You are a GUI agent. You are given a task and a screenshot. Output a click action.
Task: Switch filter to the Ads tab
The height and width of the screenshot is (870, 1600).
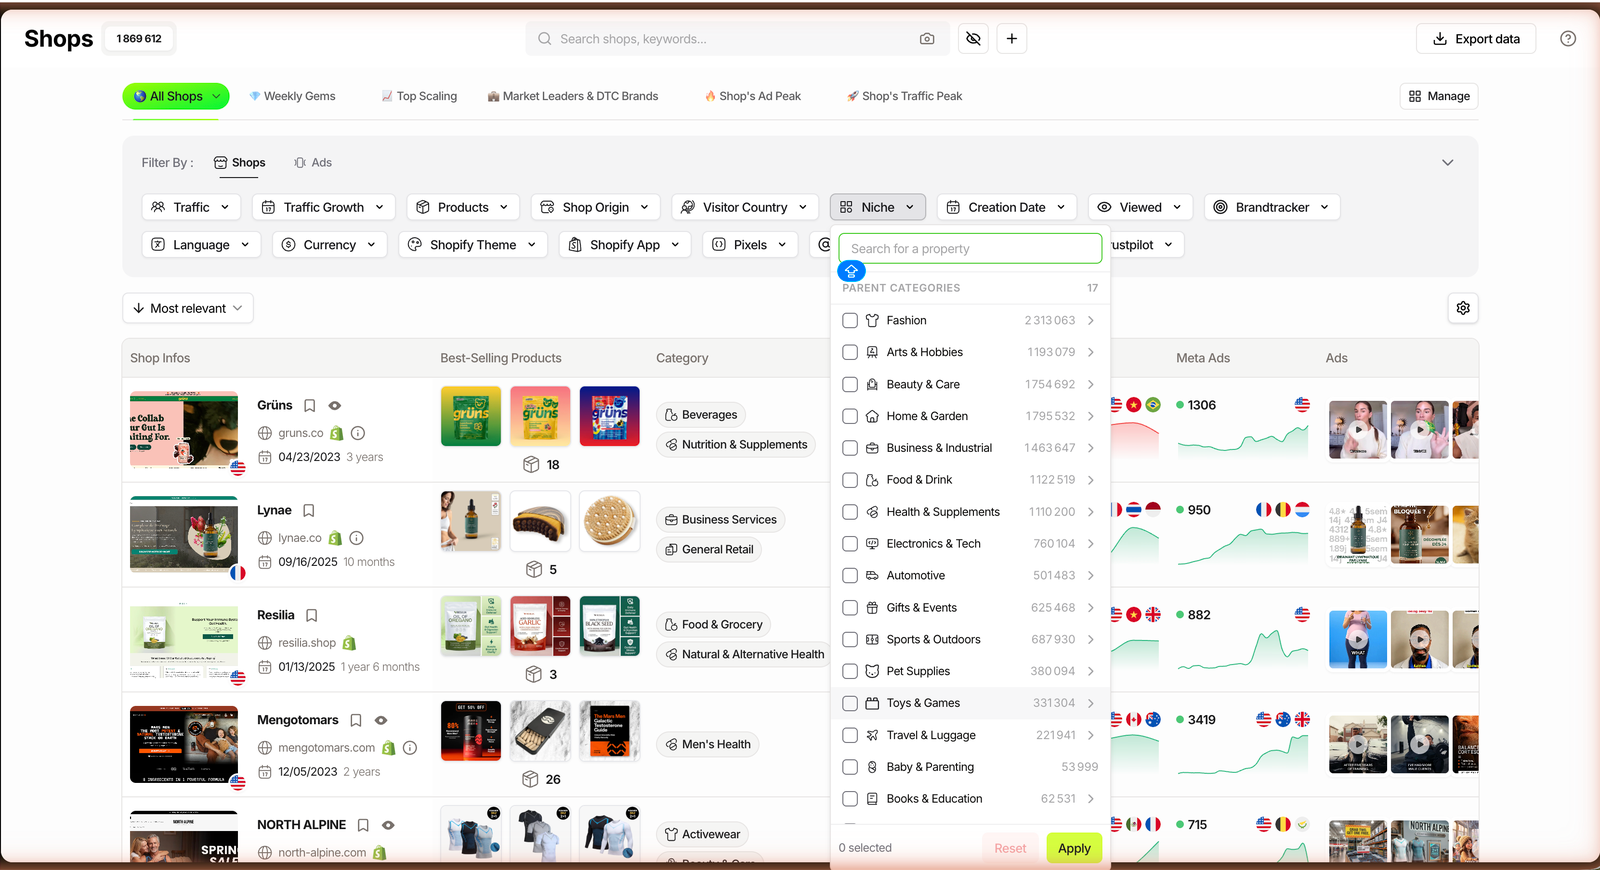pyautogui.click(x=313, y=163)
